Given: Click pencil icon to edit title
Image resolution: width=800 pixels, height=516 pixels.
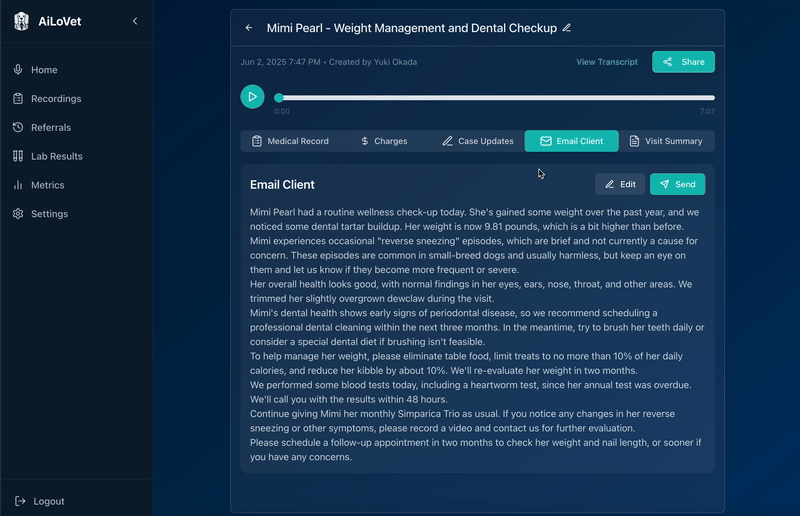Looking at the screenshot, I should [567, 28].
